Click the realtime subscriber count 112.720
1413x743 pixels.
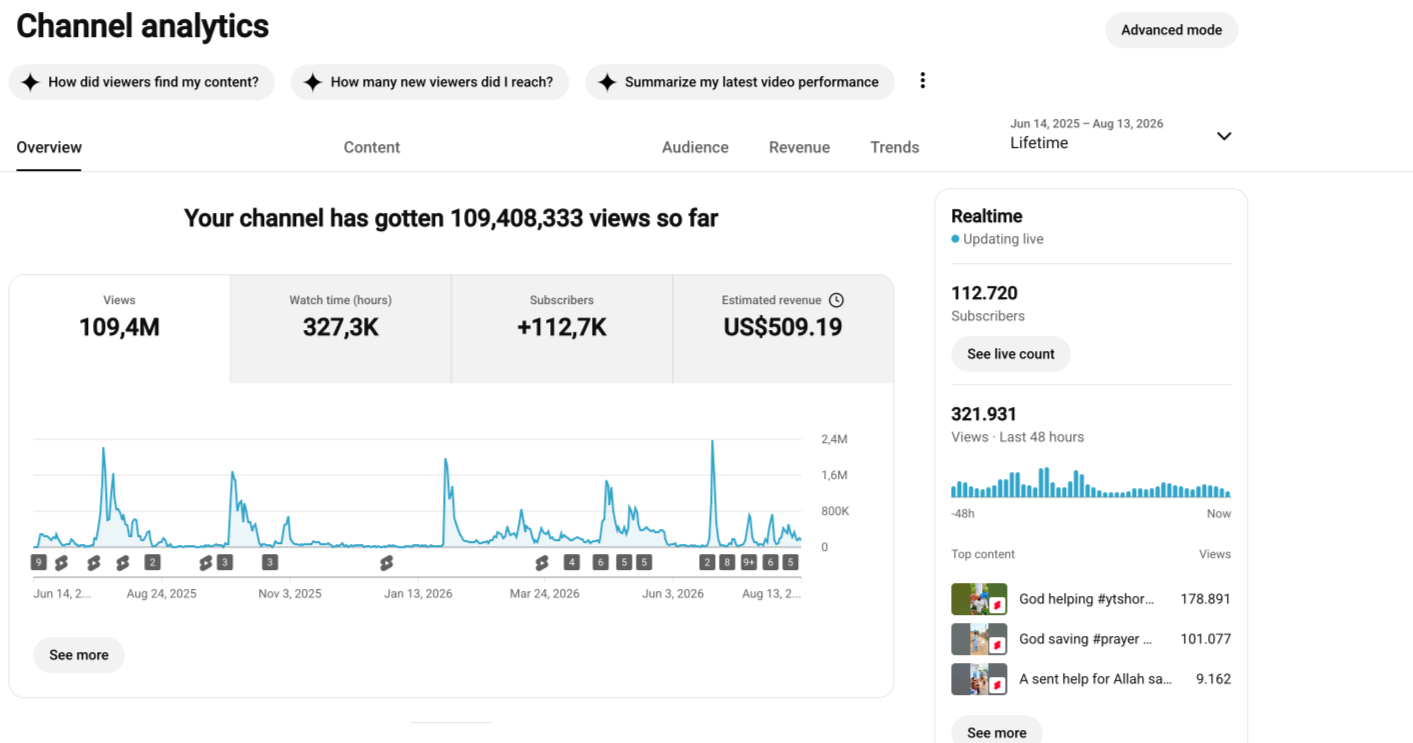984,293
